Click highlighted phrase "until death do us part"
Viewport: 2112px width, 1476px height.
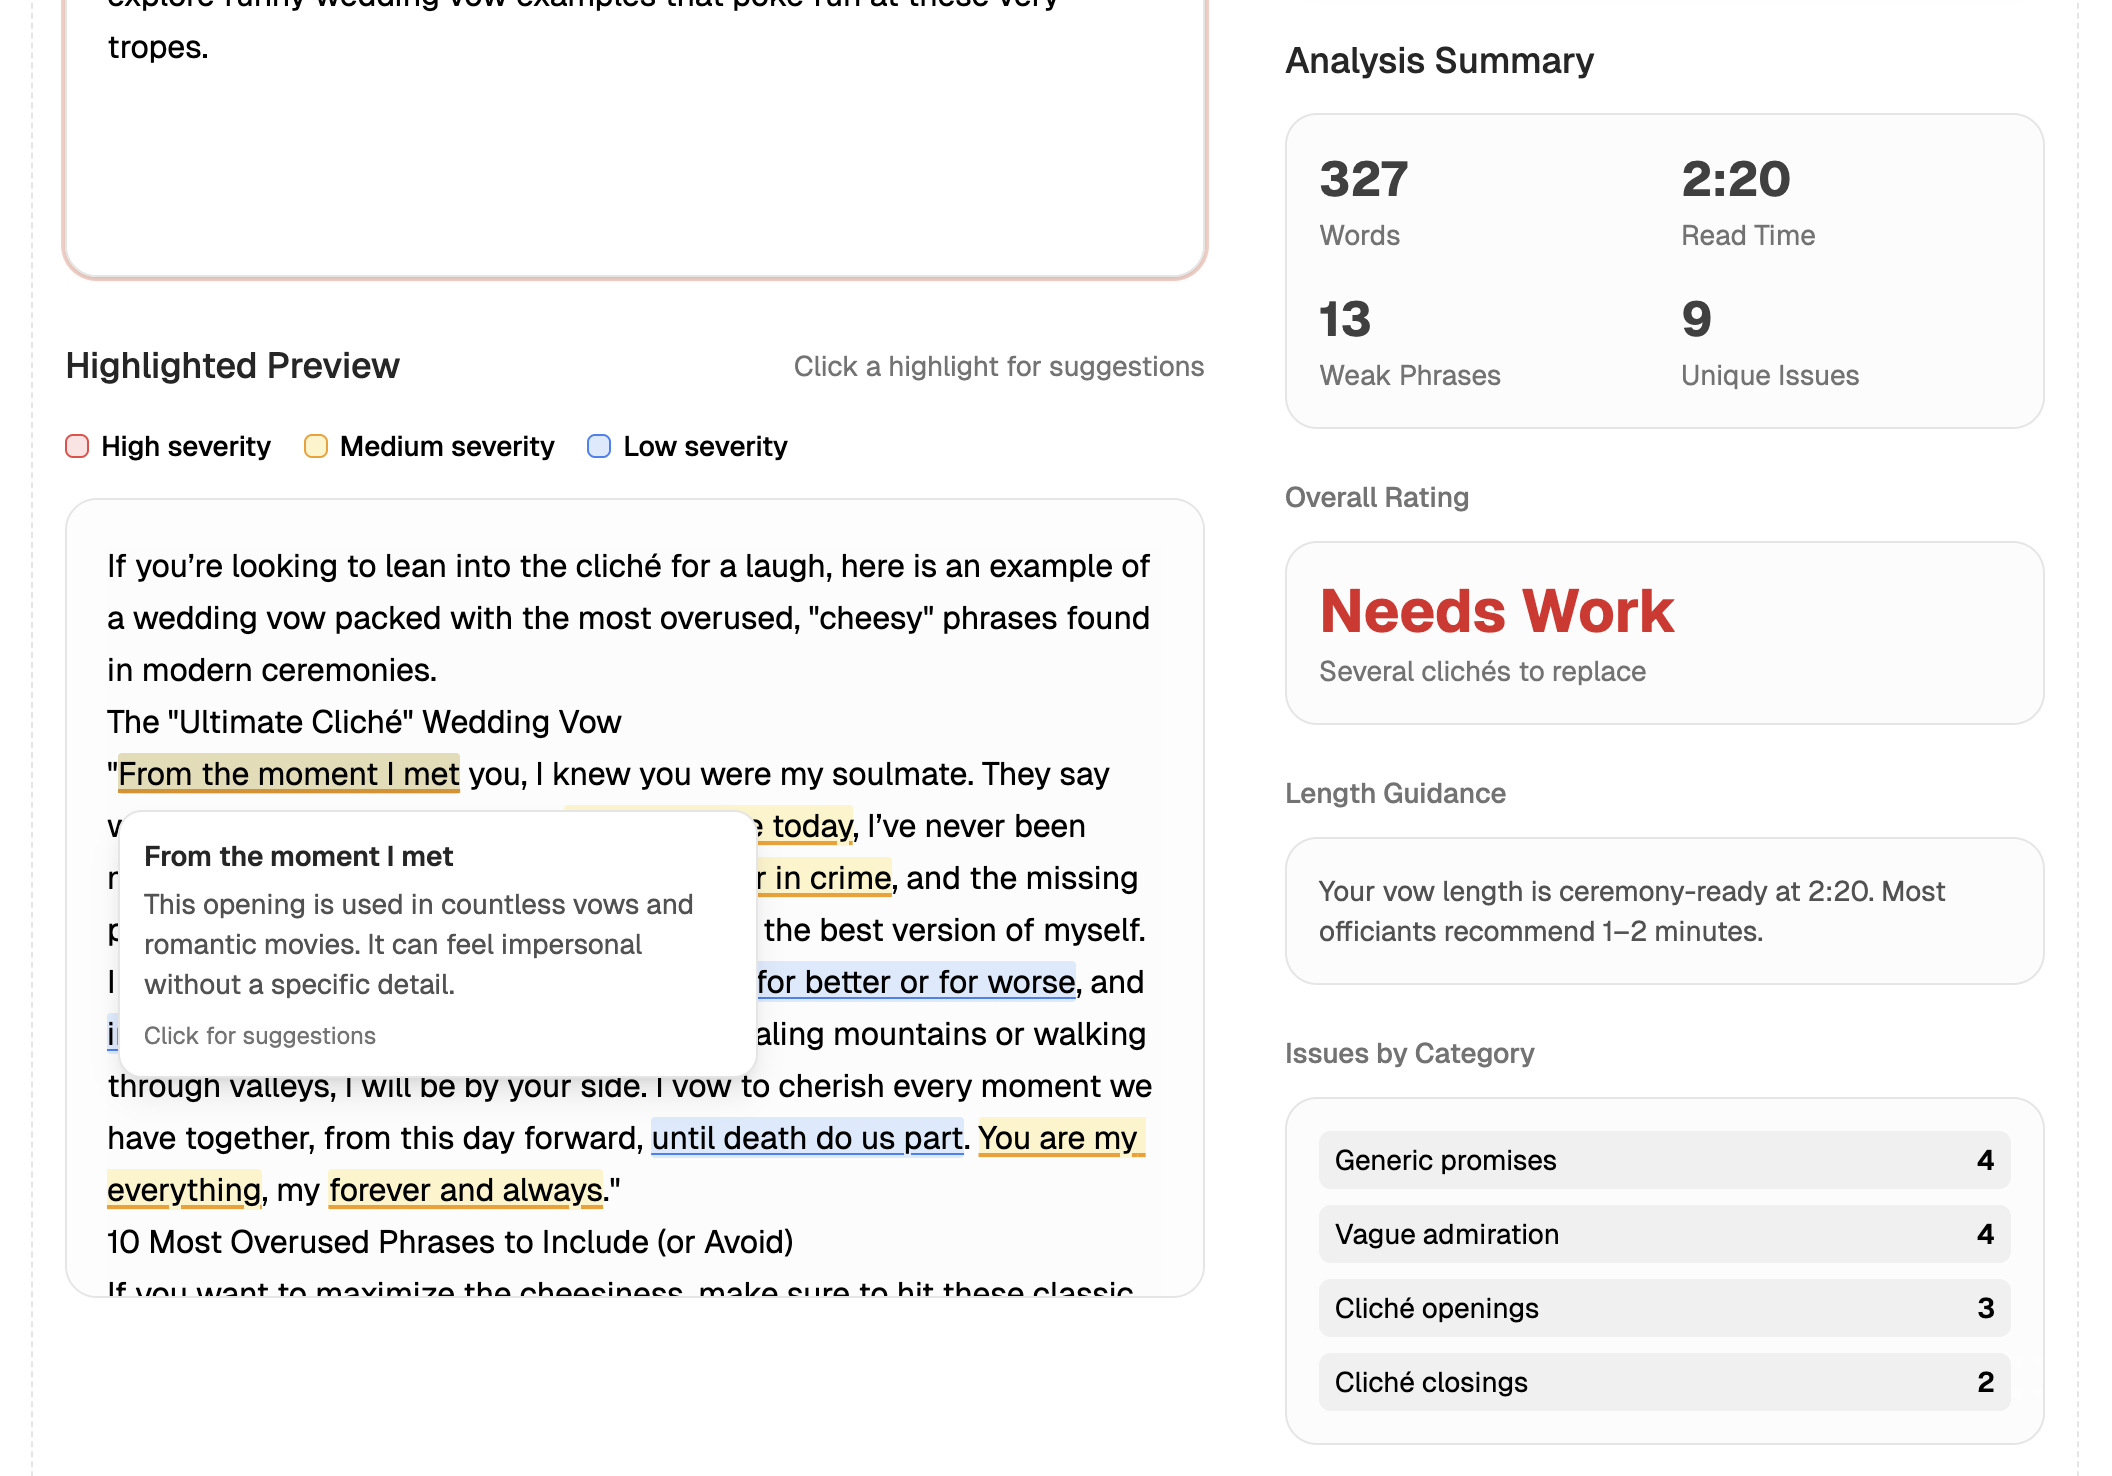(807, 1138)
